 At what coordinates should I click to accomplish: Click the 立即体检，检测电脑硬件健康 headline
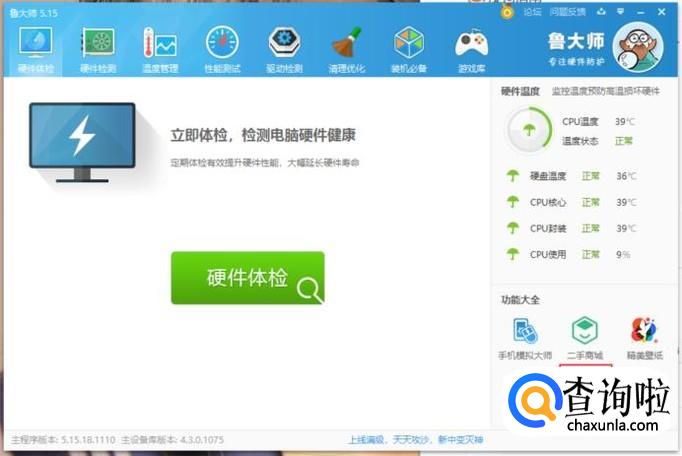coord(263,135)
